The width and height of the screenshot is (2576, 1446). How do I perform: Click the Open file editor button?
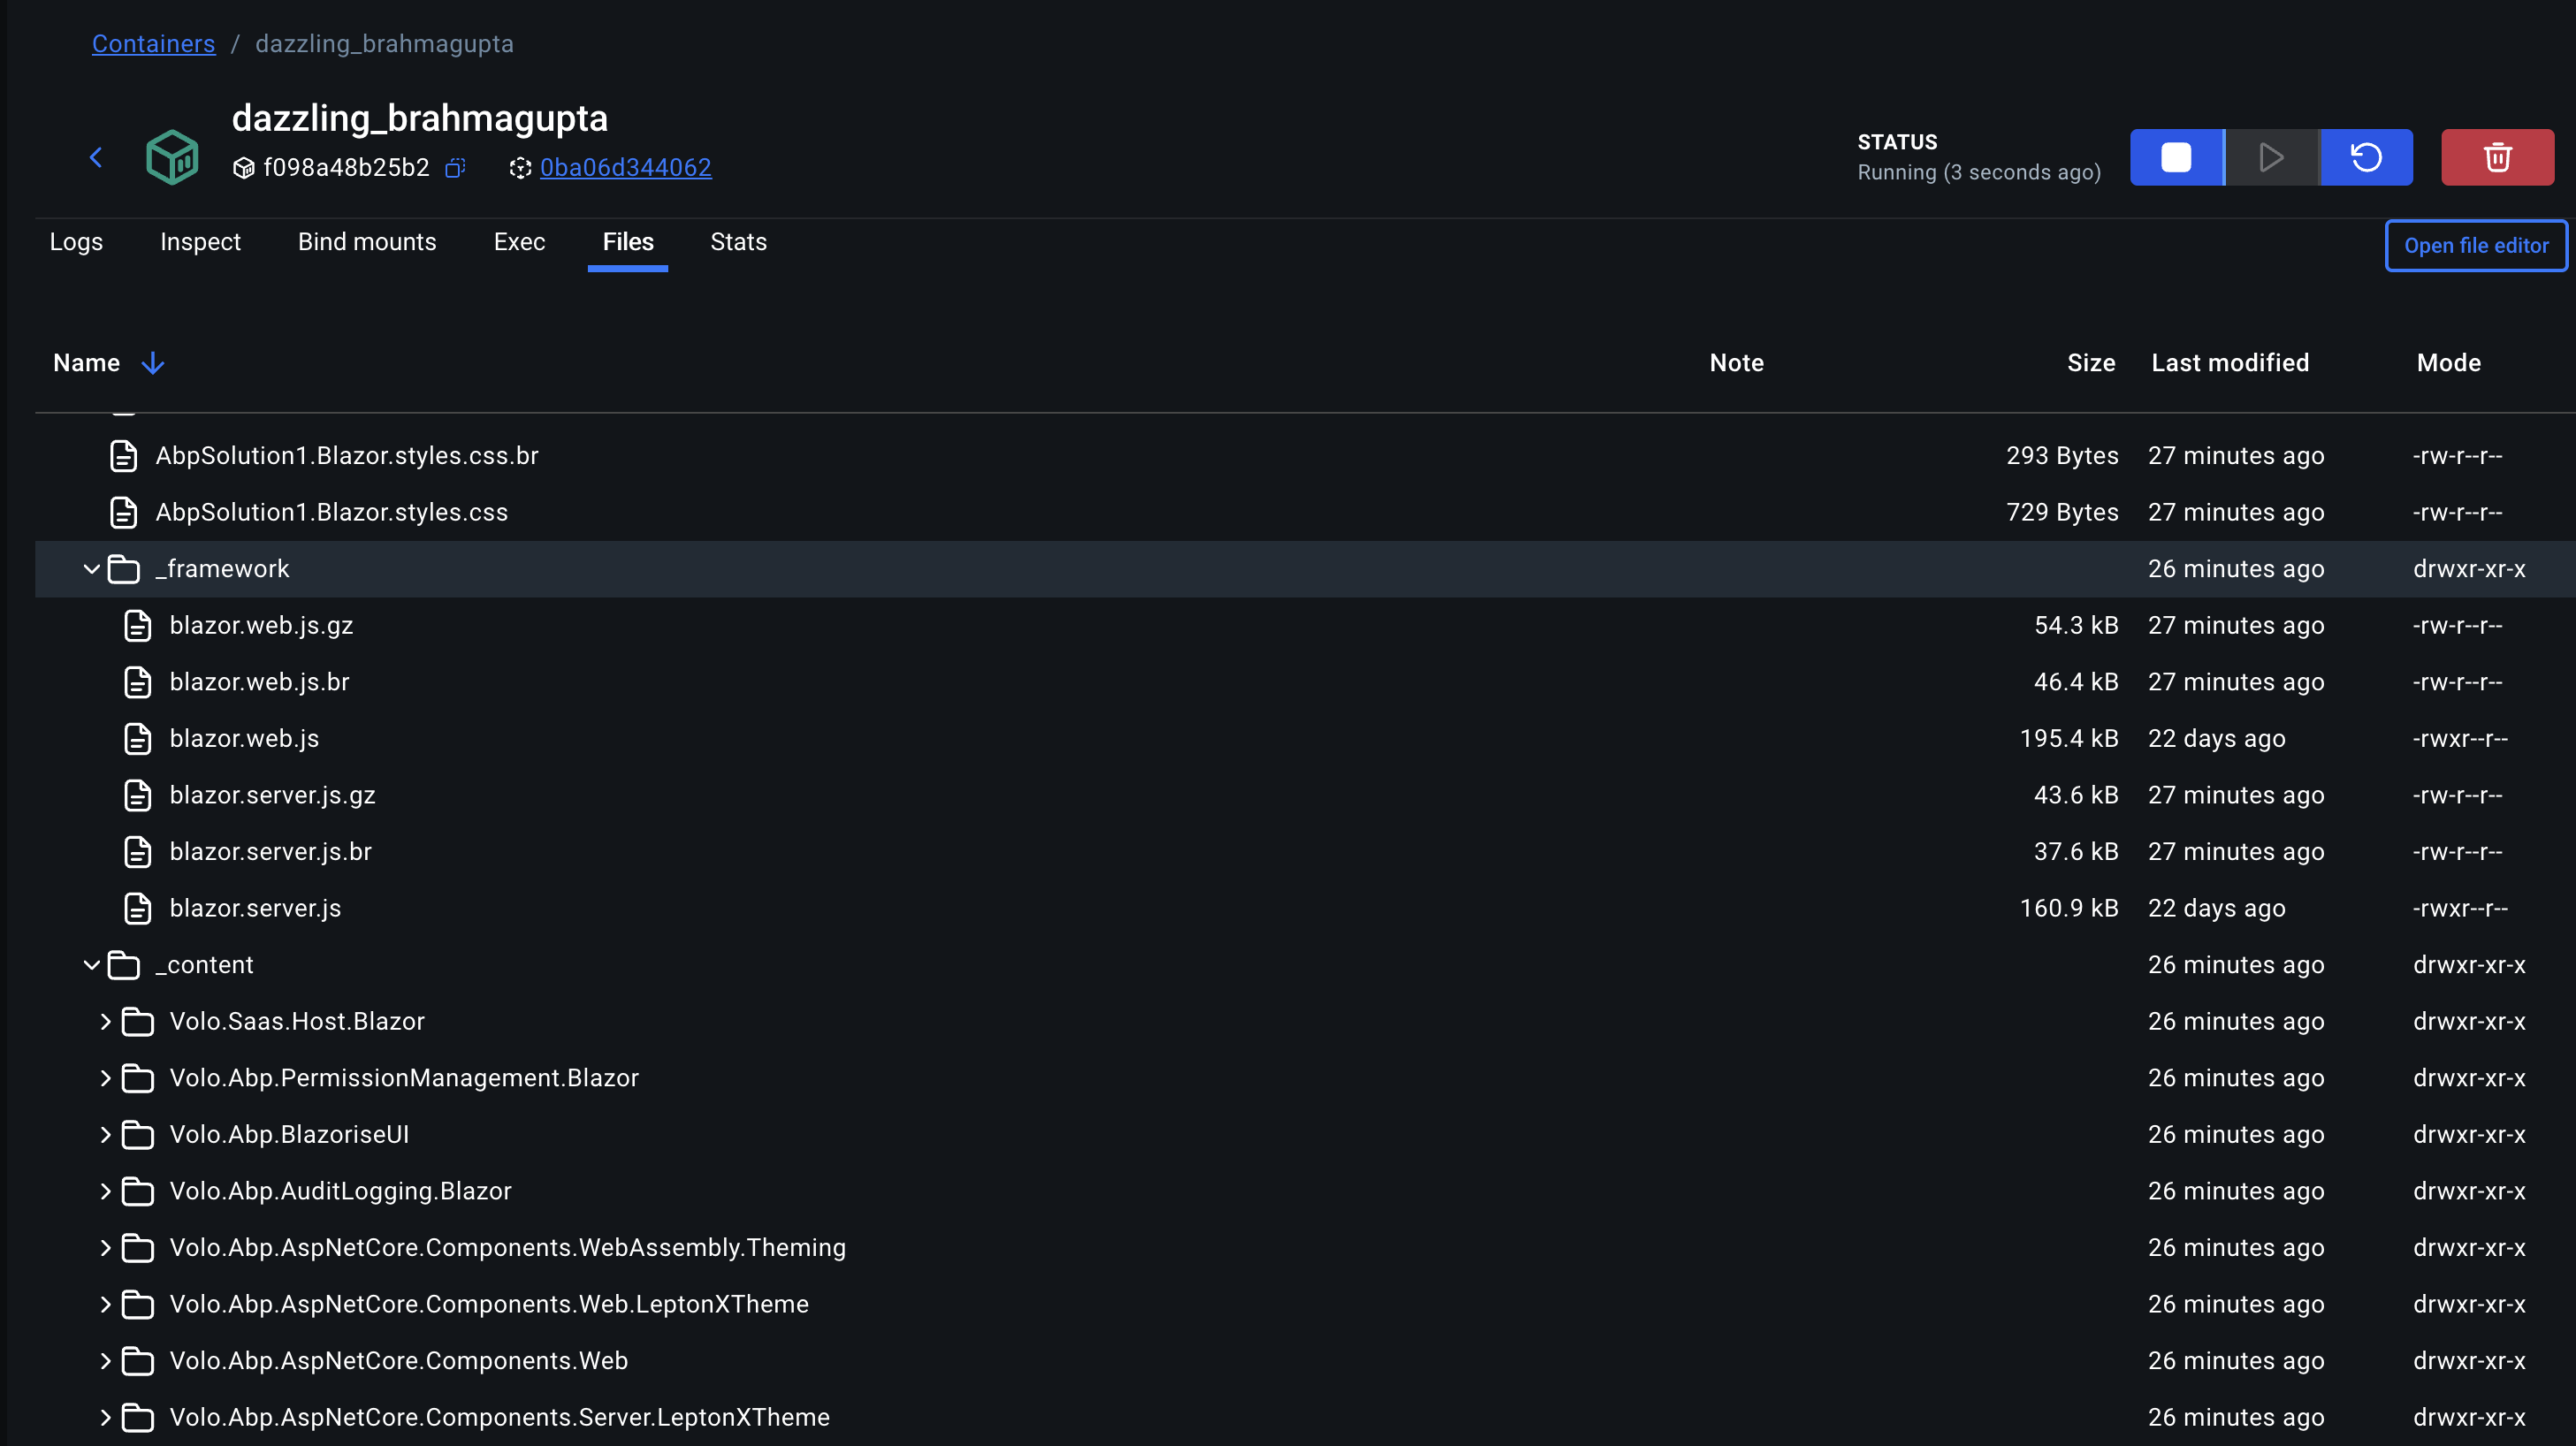coord(2475,245)
